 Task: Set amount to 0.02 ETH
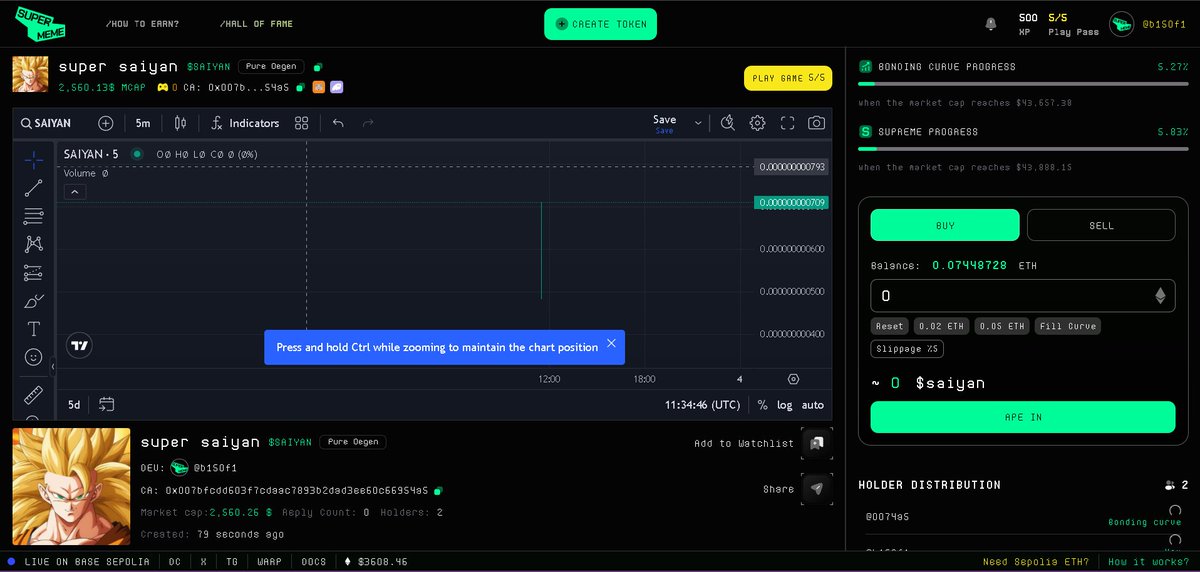click(941, 326)
